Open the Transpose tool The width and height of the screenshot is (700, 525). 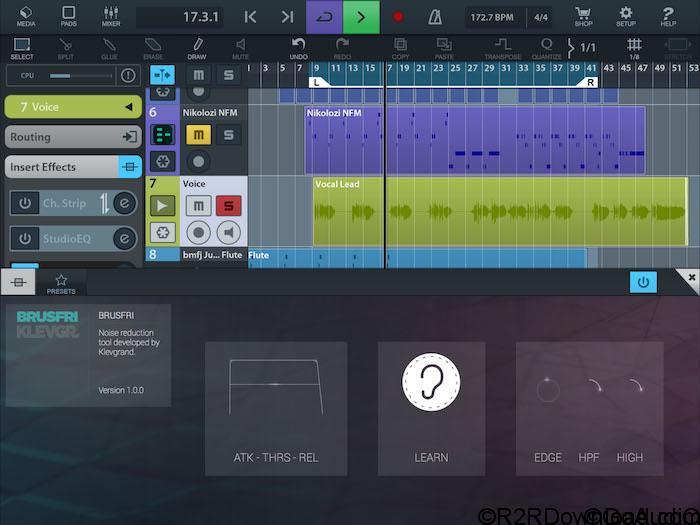point(503,49)
